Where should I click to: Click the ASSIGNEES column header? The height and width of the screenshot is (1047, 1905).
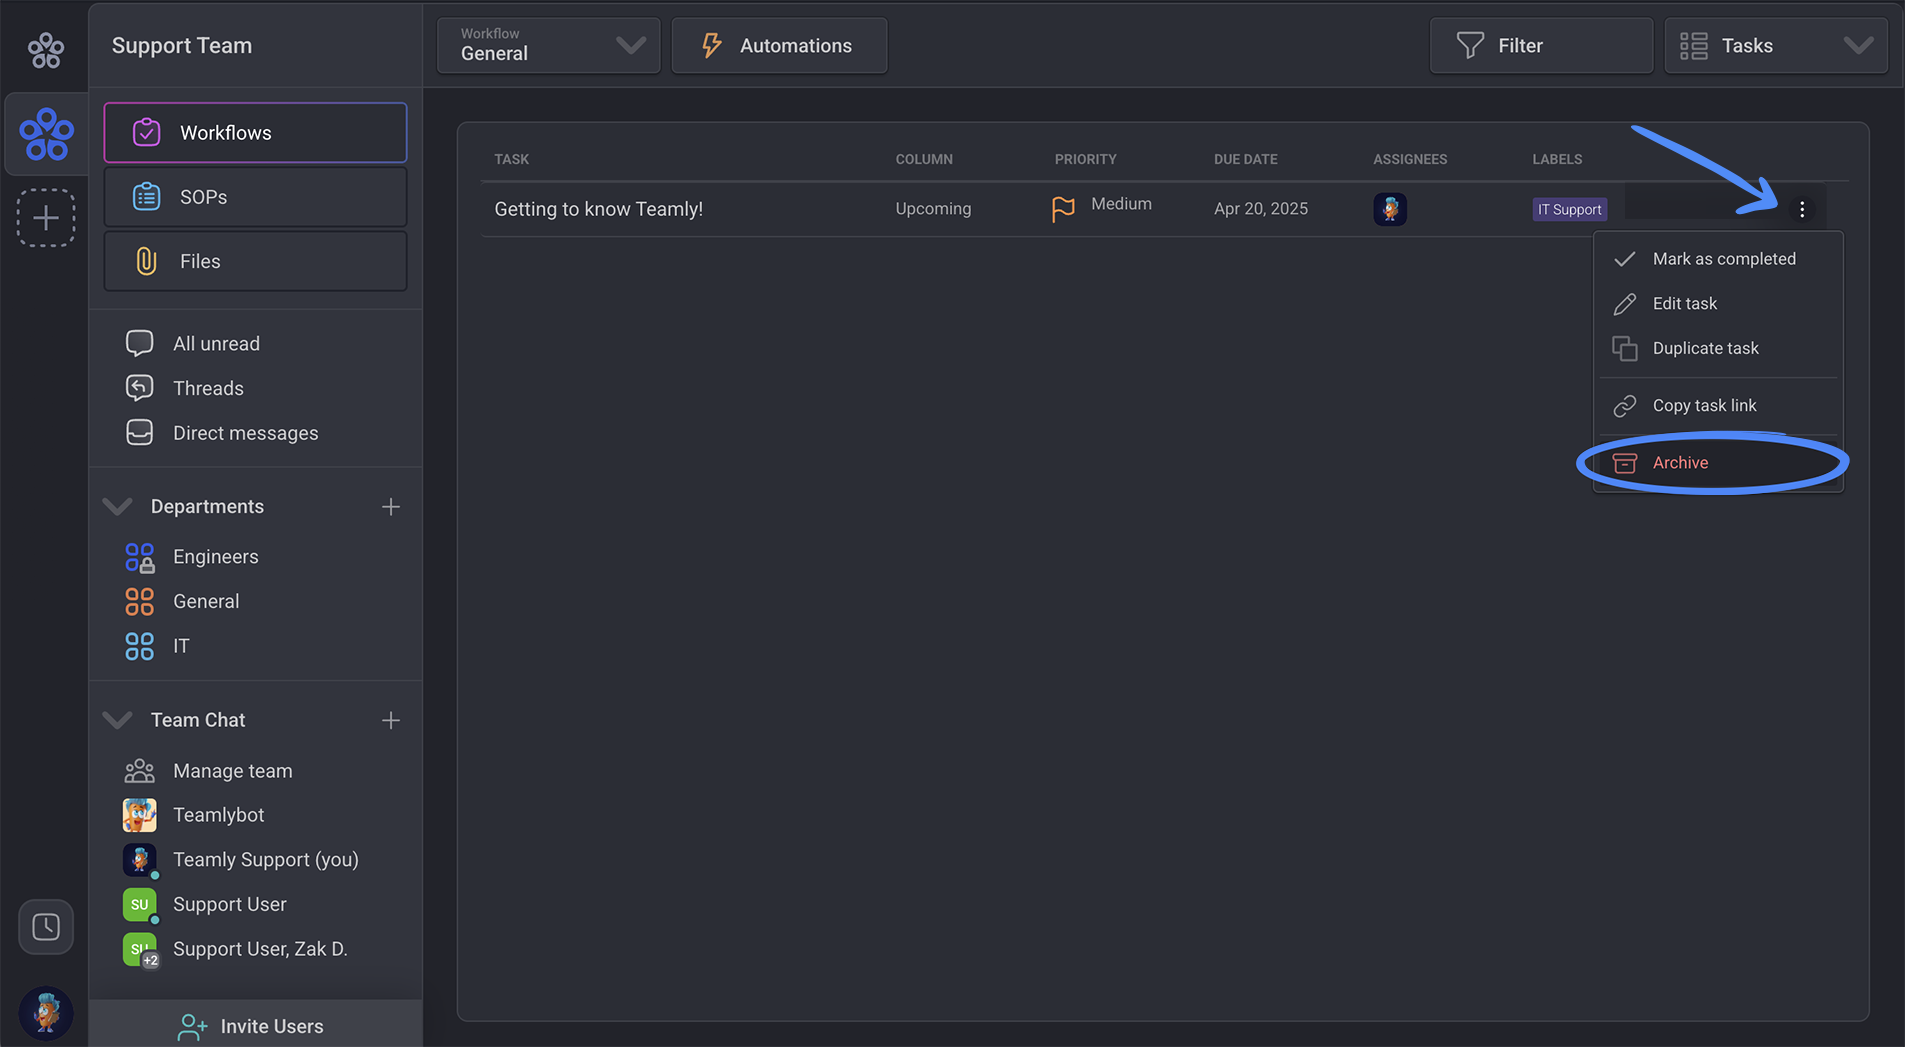click(1409, 159)
